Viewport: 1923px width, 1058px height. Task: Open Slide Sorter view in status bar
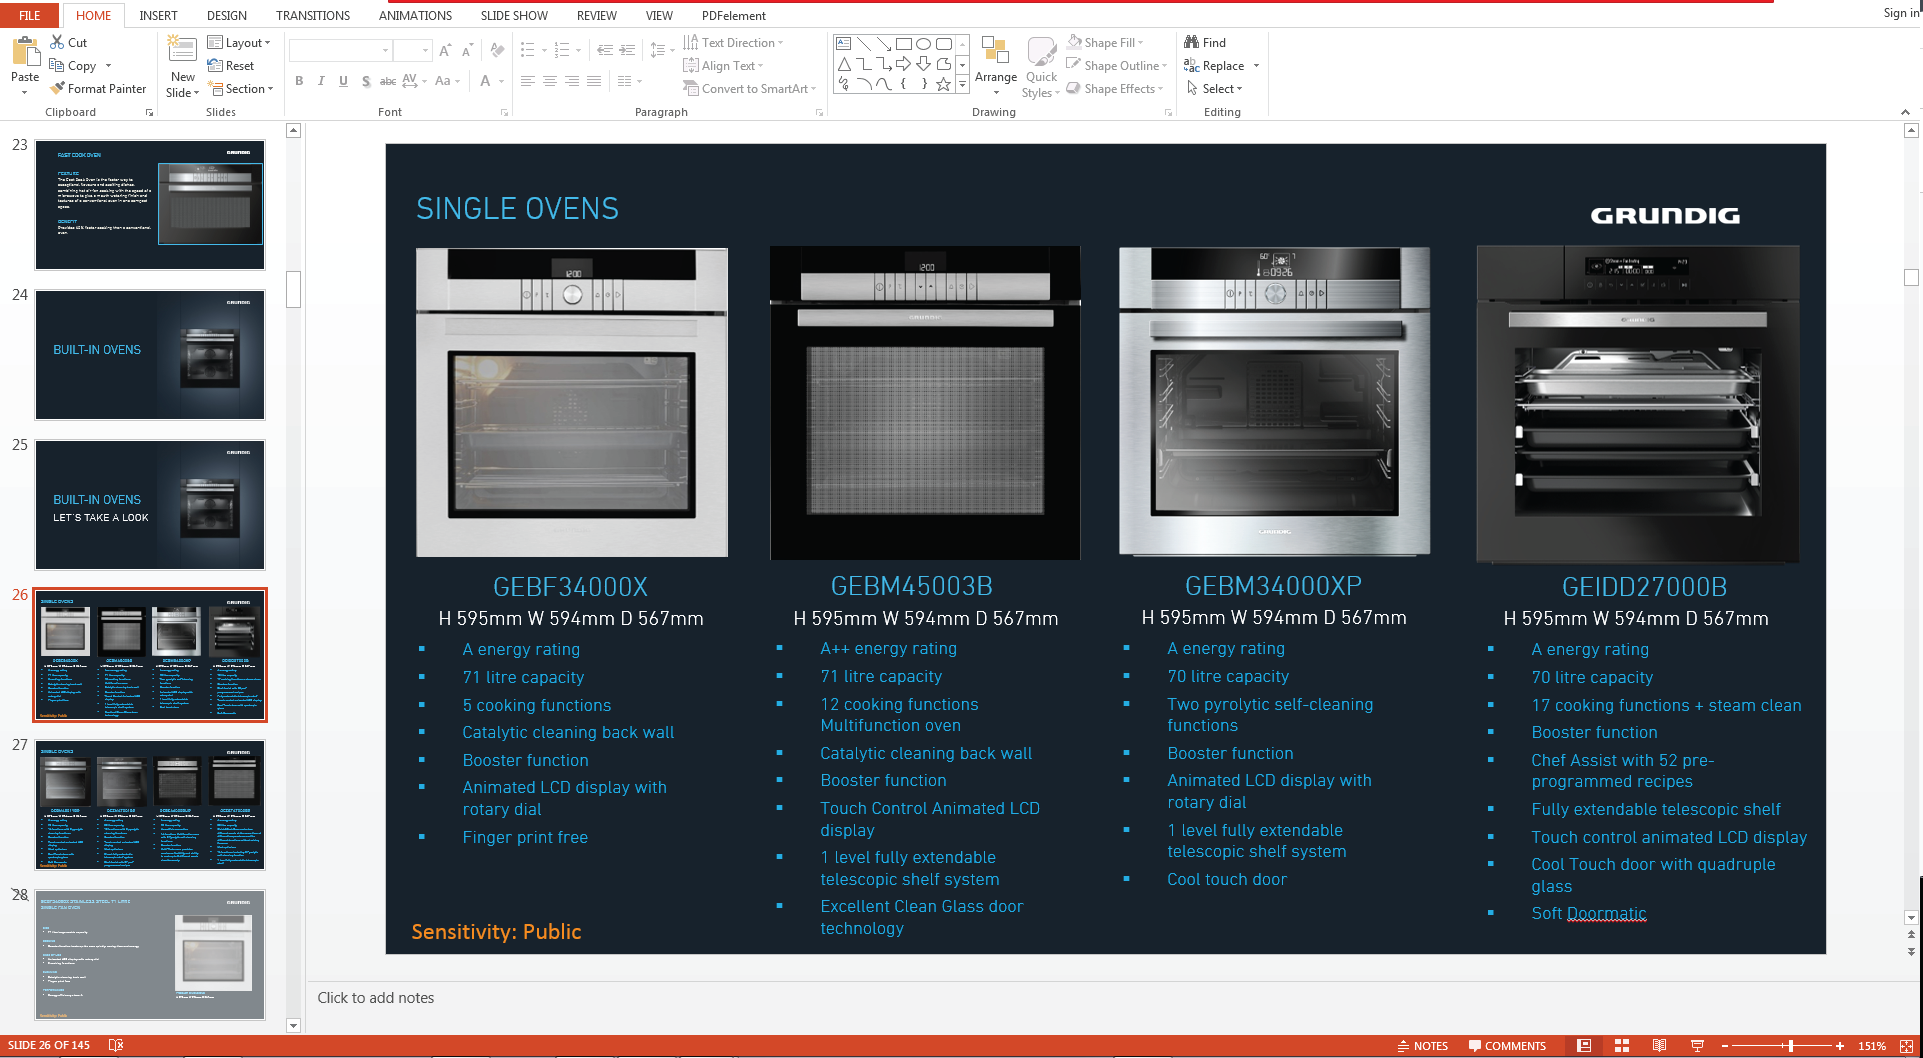(x=1622, y=1045)
